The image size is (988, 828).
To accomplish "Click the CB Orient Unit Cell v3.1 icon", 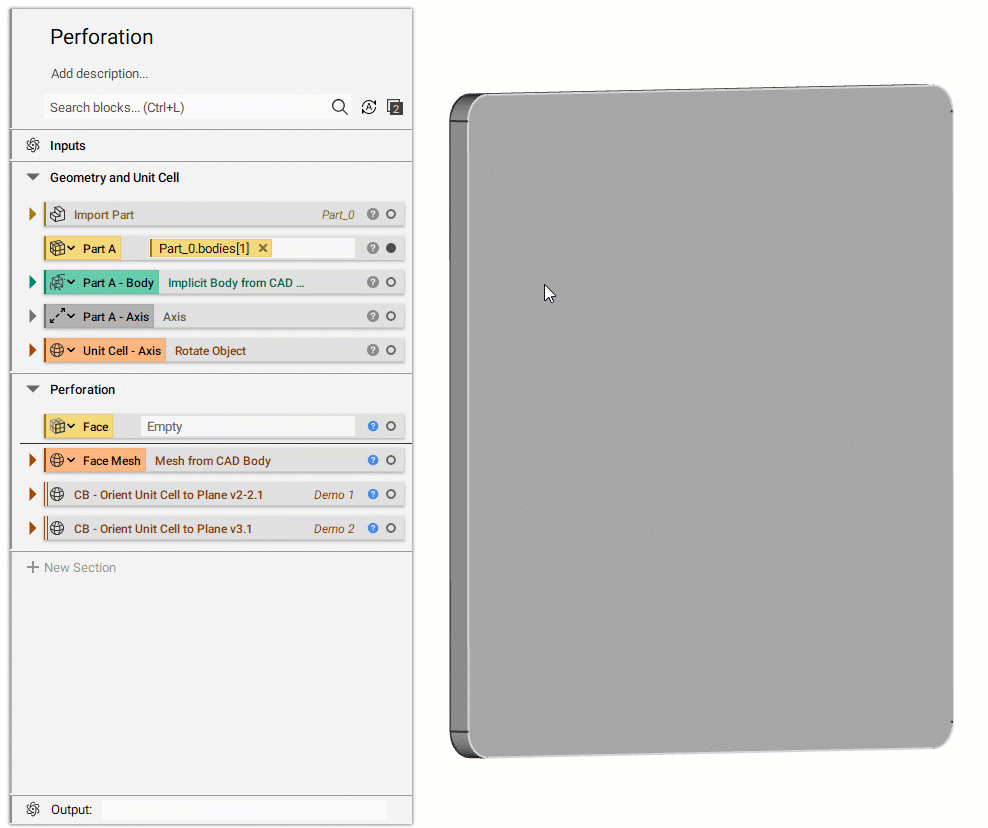I will pos(57,529).
